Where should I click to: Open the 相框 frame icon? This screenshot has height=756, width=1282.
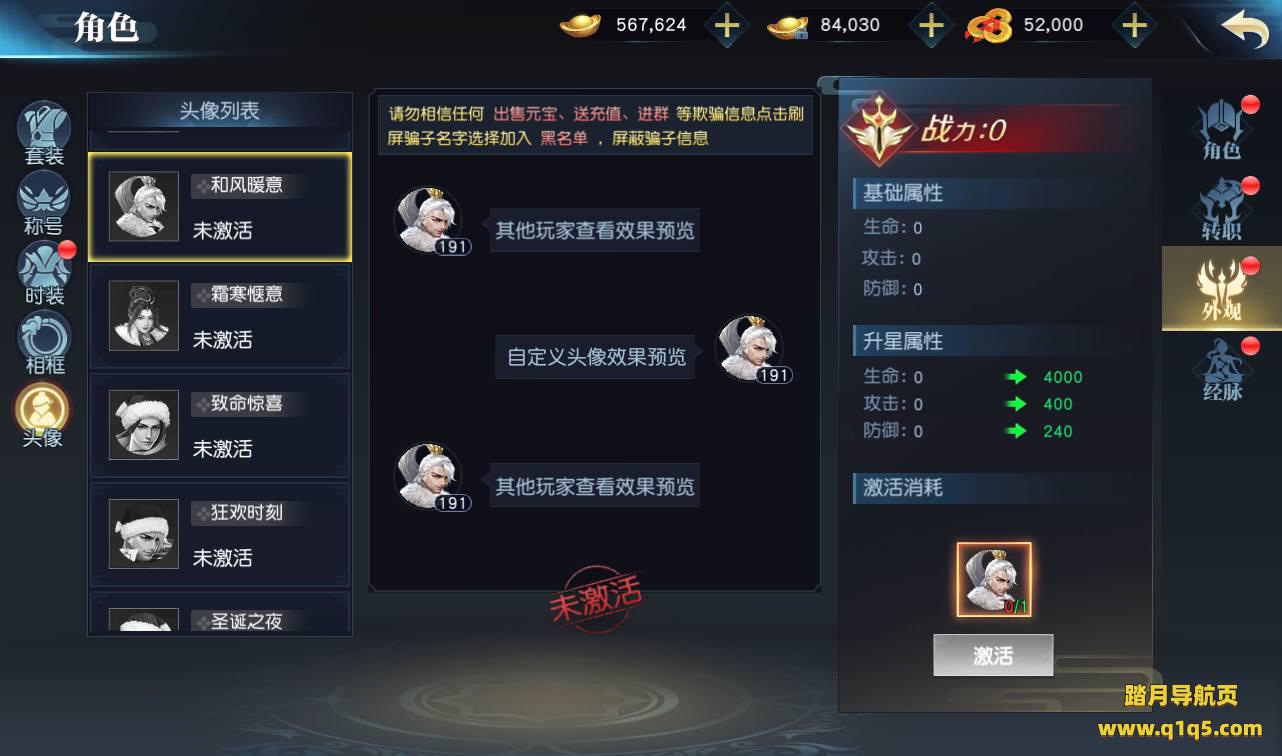(44, 342)
